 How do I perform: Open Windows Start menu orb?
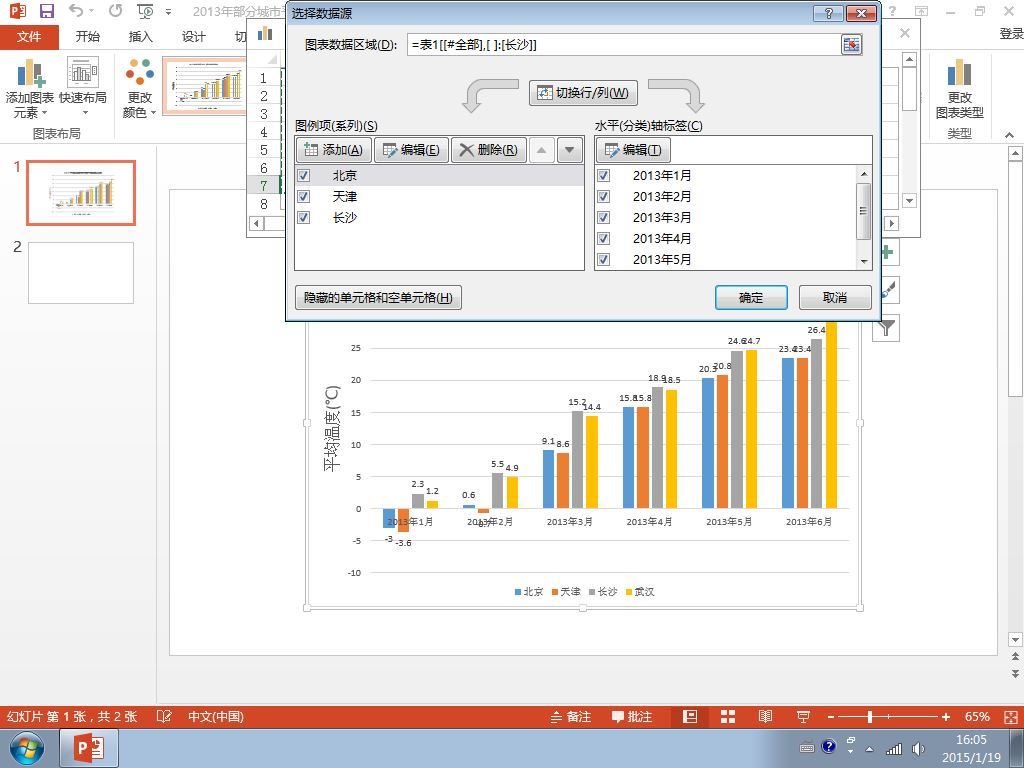[26, 748]
